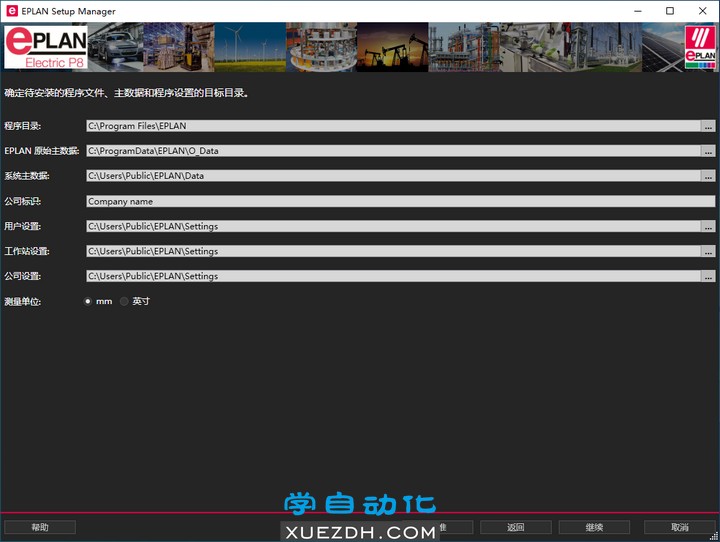Click the EPLAN logo at banner right
The width and height of the screenshot is (720, 542).
(700, 47)
